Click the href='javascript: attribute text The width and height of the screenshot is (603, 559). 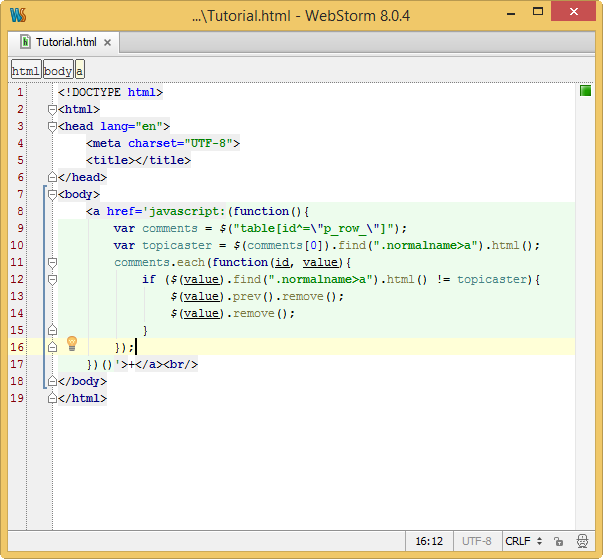point(166,211)
